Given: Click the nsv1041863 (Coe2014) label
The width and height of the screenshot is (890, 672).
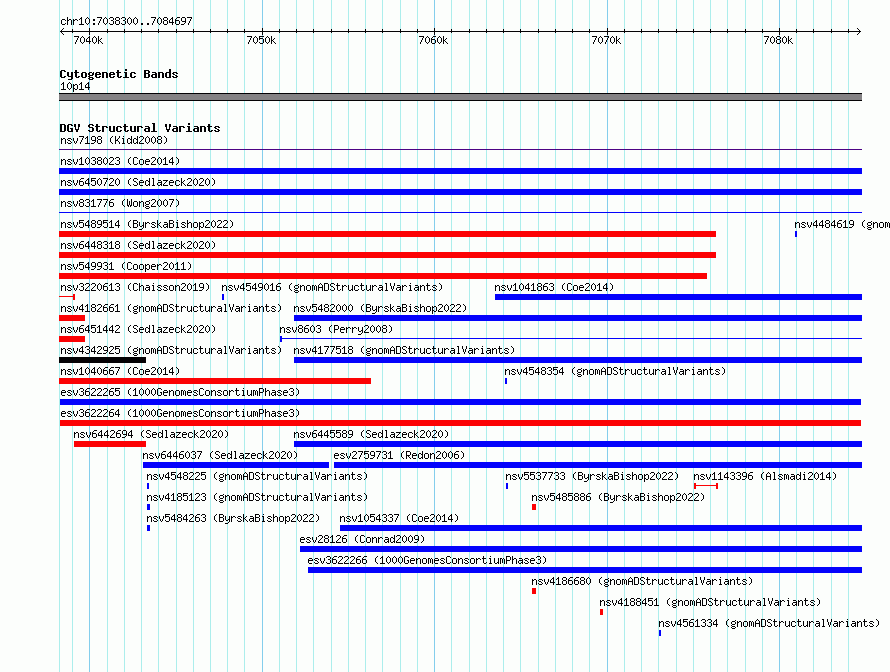Looking at the screenshot, I should (x=554, y=287).
